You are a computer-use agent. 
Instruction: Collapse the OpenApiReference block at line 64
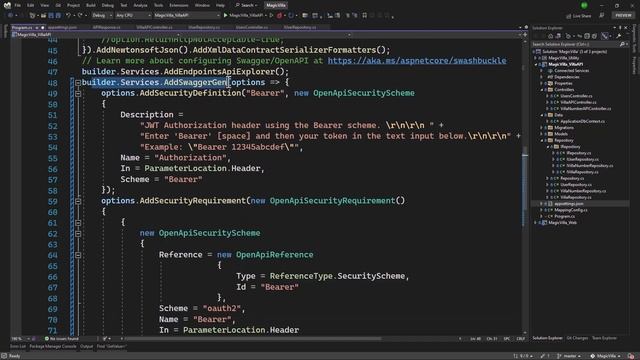pos(78,255)
